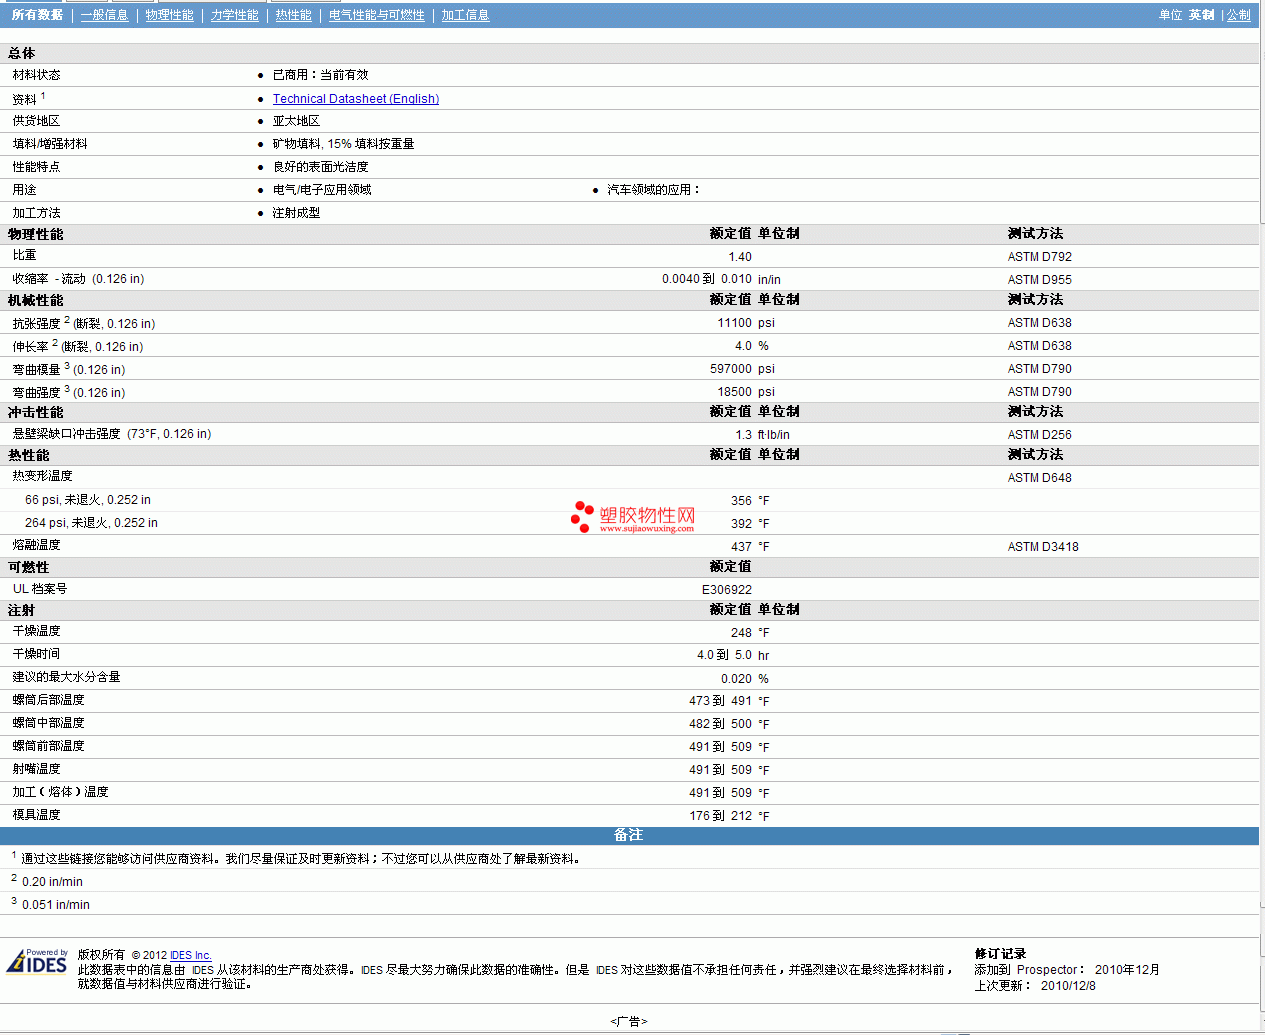Click the Powered by IDES logo

coord(37,962)
